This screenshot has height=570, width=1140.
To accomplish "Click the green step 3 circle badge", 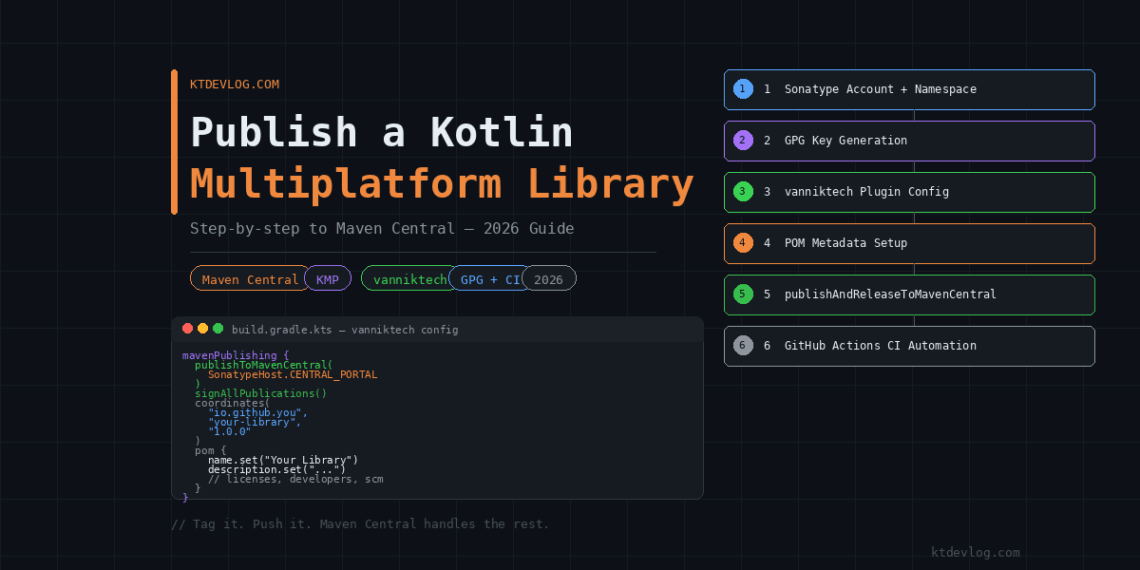I will click(742, 192).
